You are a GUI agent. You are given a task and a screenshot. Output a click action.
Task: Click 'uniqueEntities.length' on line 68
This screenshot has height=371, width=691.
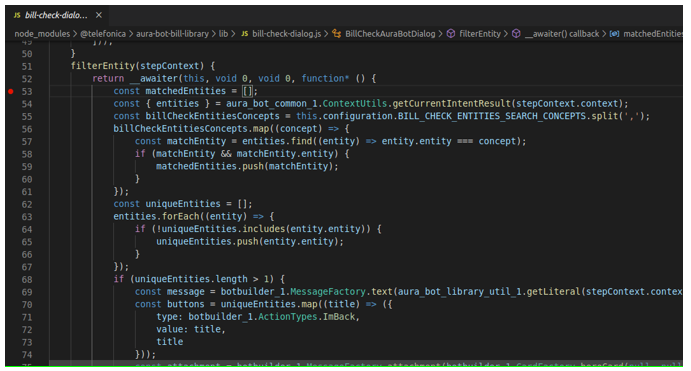(x=191, y=279)
